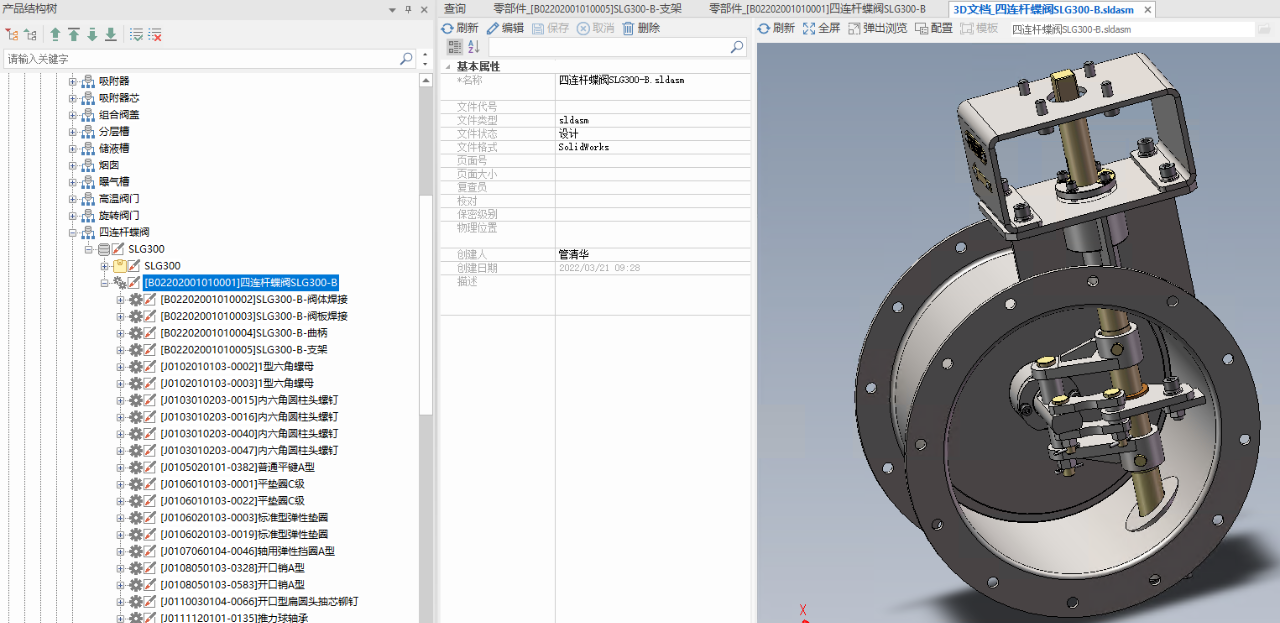
Task: Click the 删除 delete button
Action: tap(640, 28)
